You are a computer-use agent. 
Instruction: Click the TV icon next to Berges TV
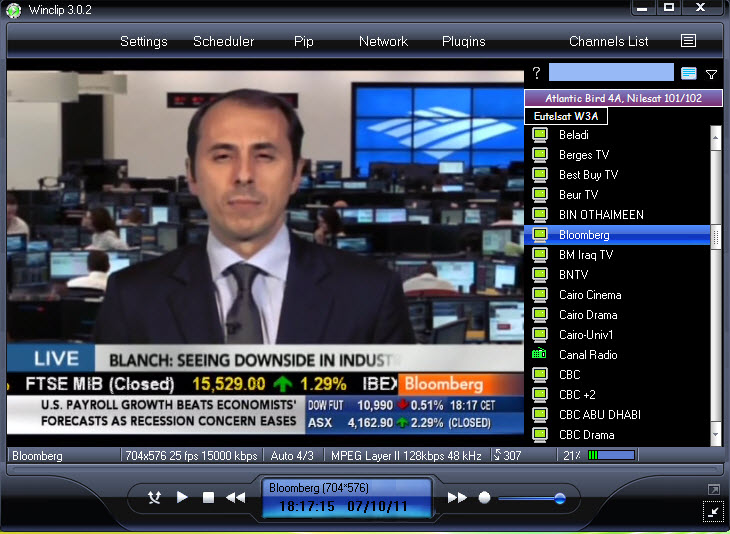pos(540,155)
